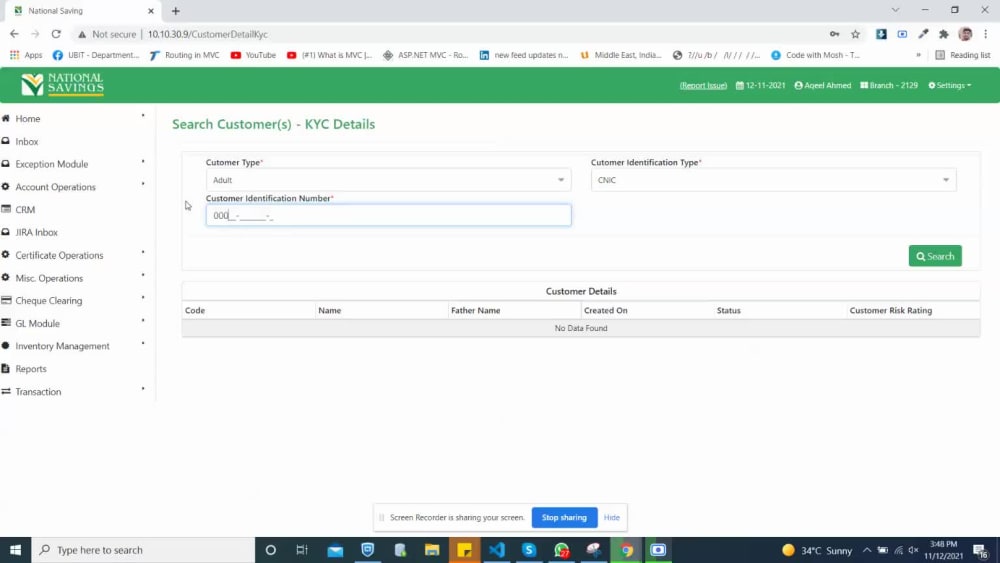Open Settings dropdown in header
The image size is (1000, 563).
[950, 85]
